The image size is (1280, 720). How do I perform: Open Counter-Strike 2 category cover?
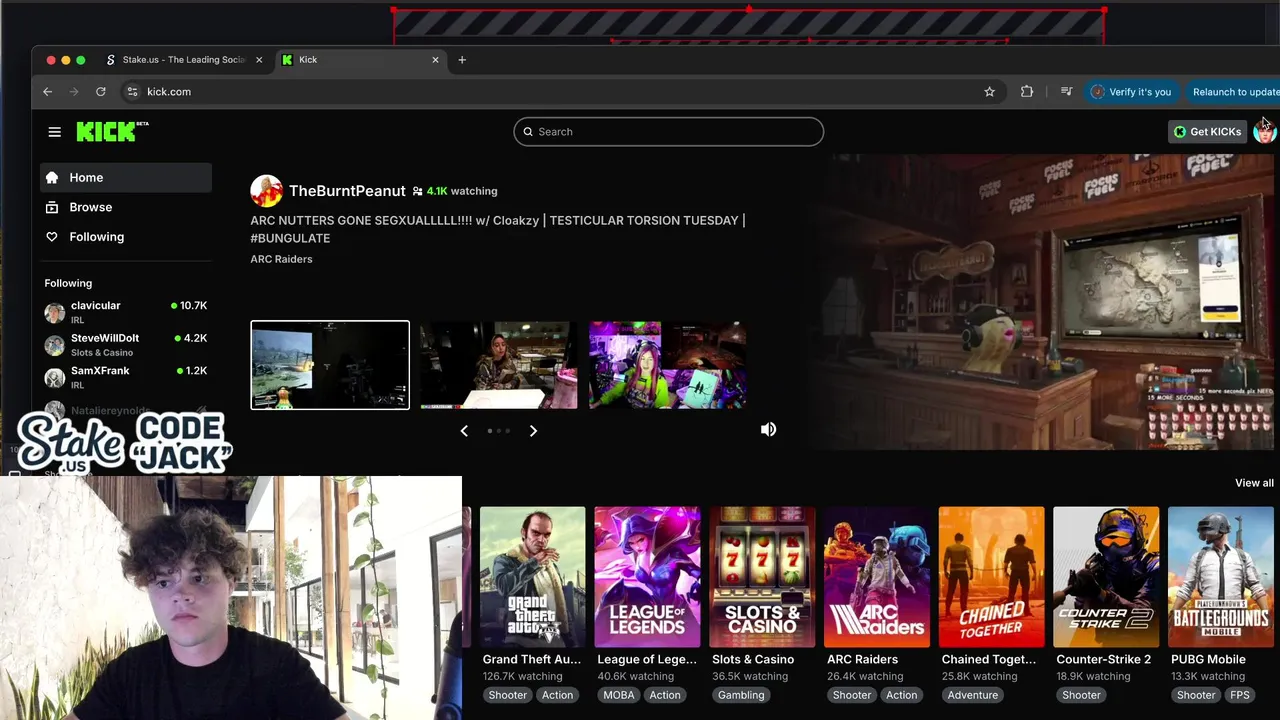click(x=1106, y=577)
